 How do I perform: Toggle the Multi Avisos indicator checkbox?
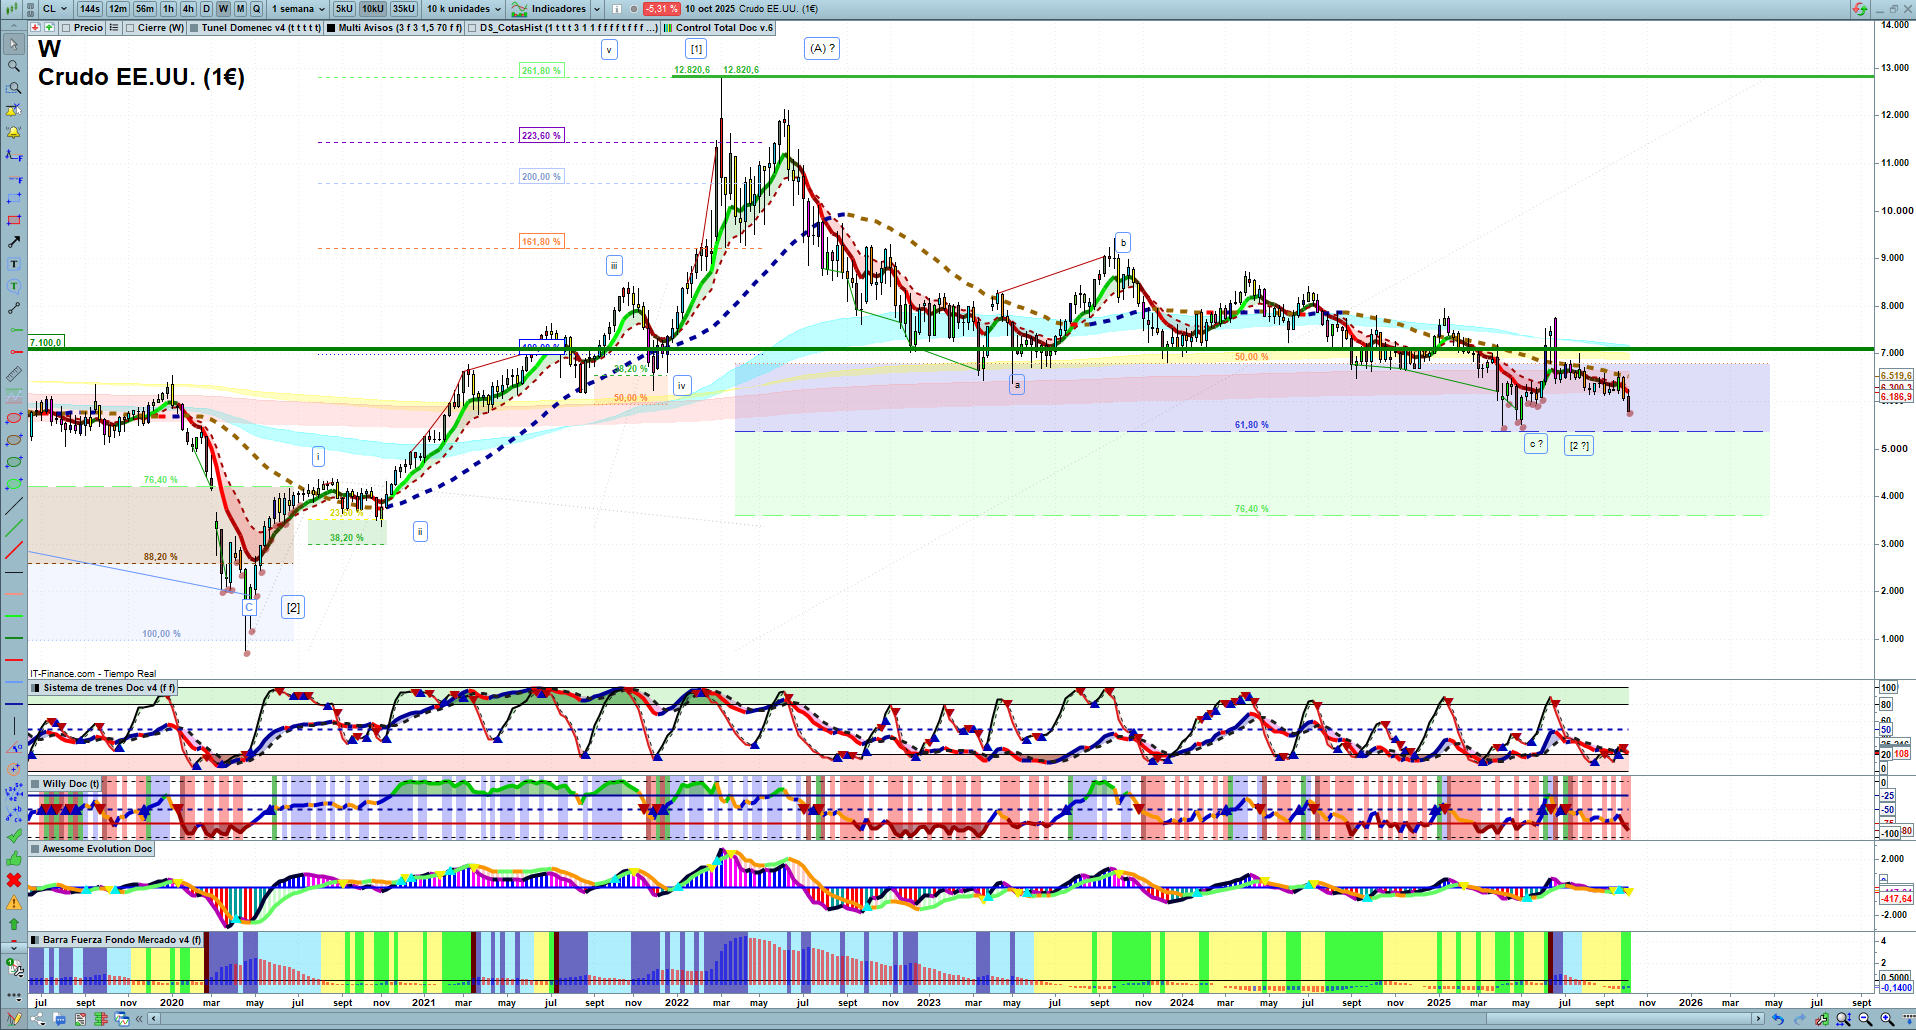point(331,28)
